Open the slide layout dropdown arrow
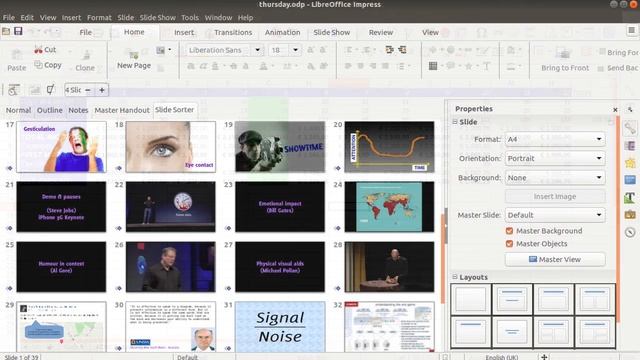 169,50
